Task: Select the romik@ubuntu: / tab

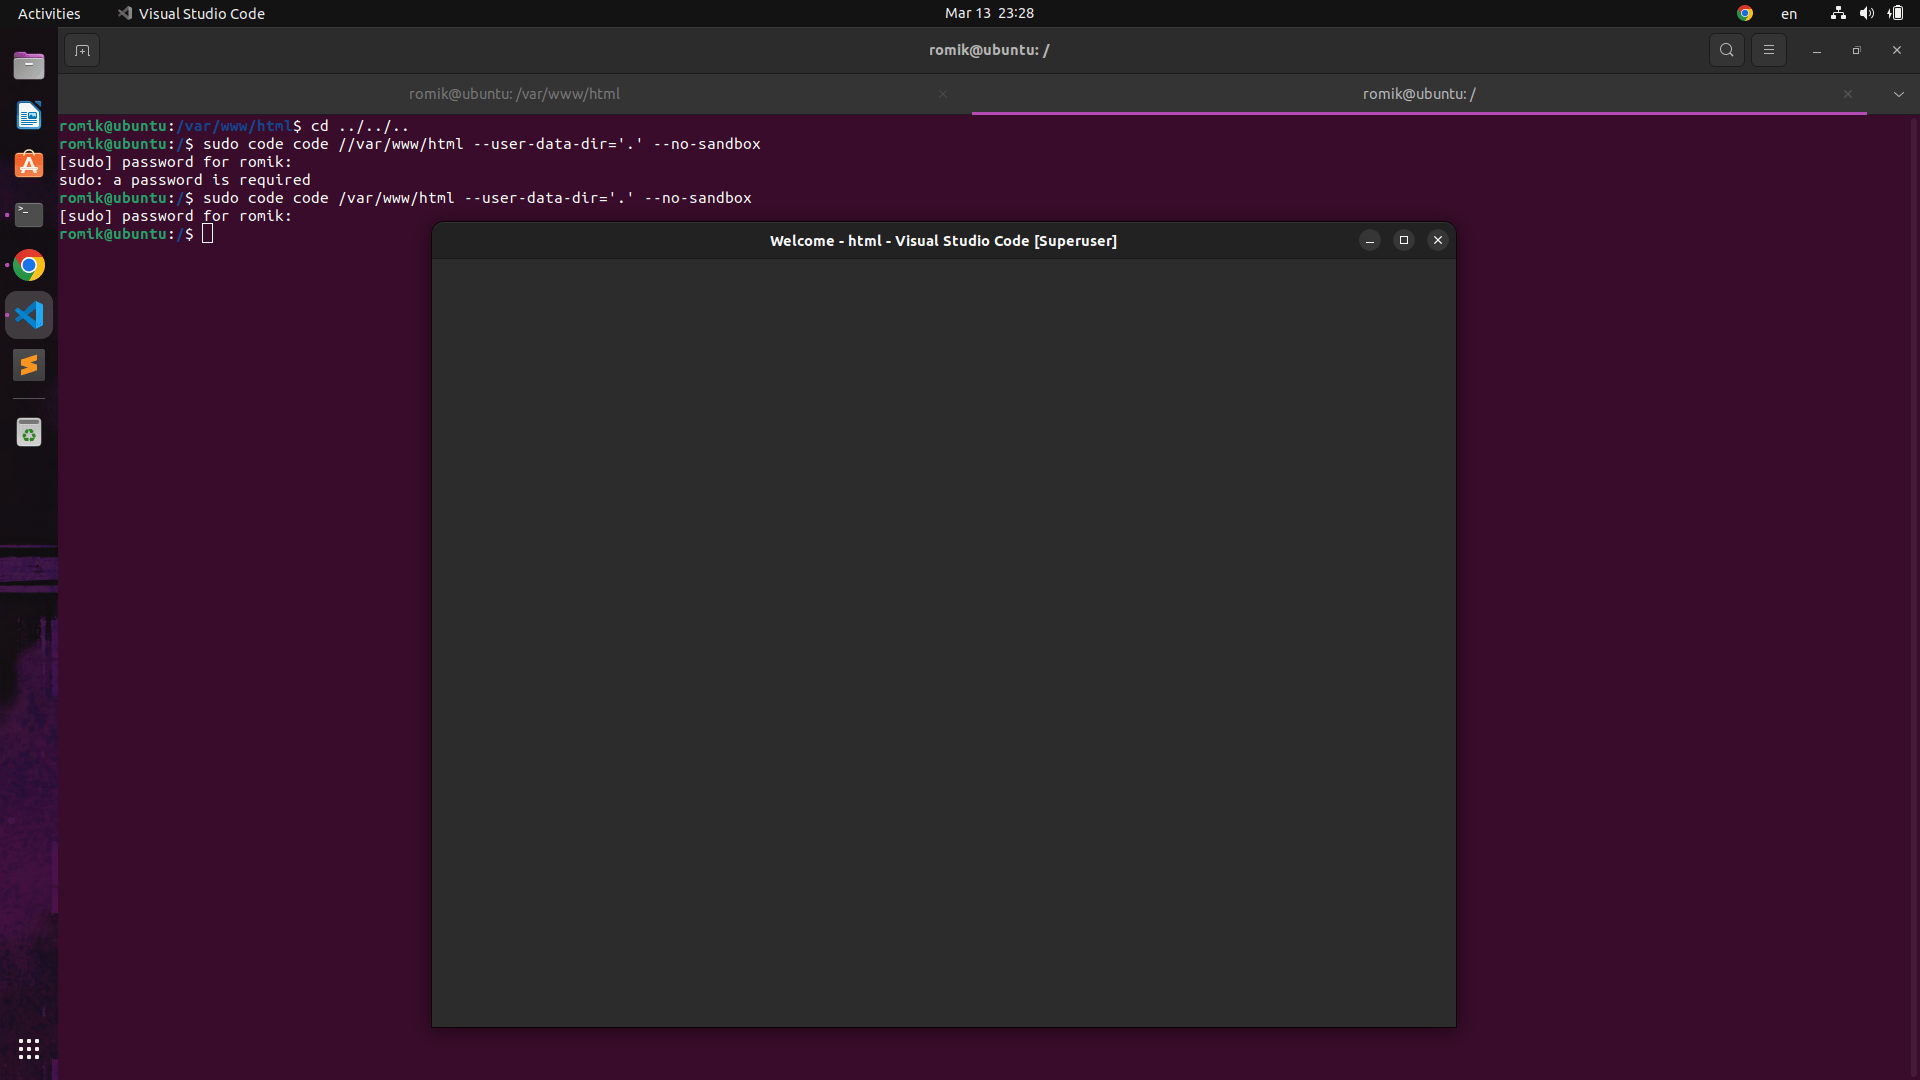Action: coord(1418,94)
